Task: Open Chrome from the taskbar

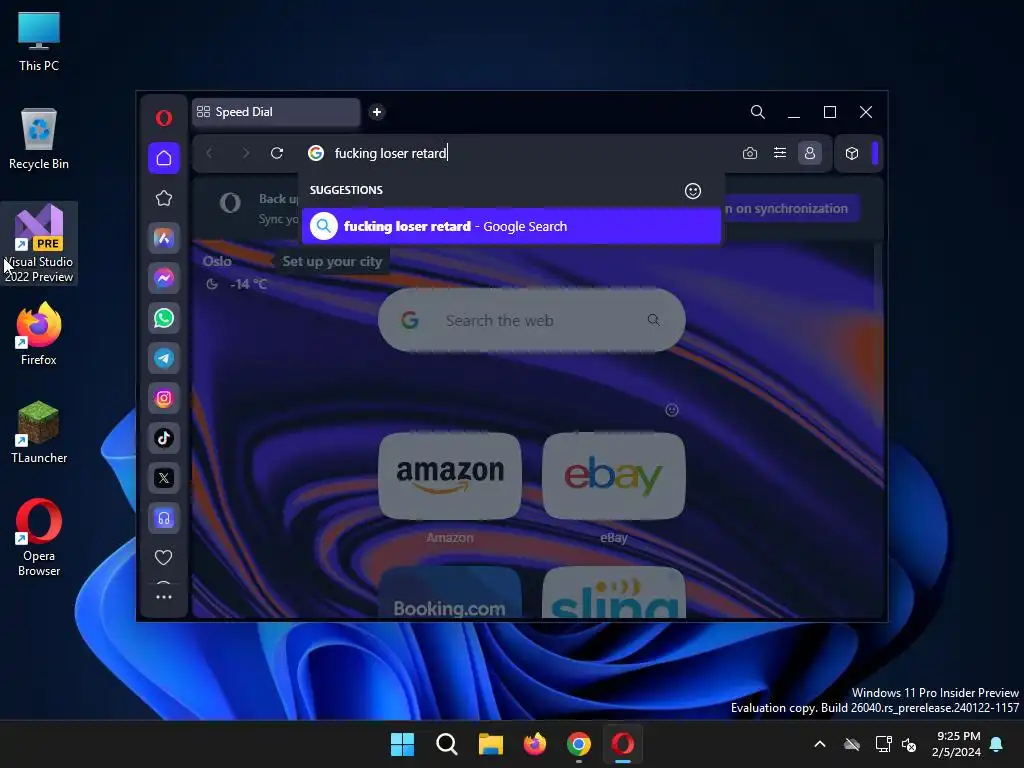Action: 579,744
